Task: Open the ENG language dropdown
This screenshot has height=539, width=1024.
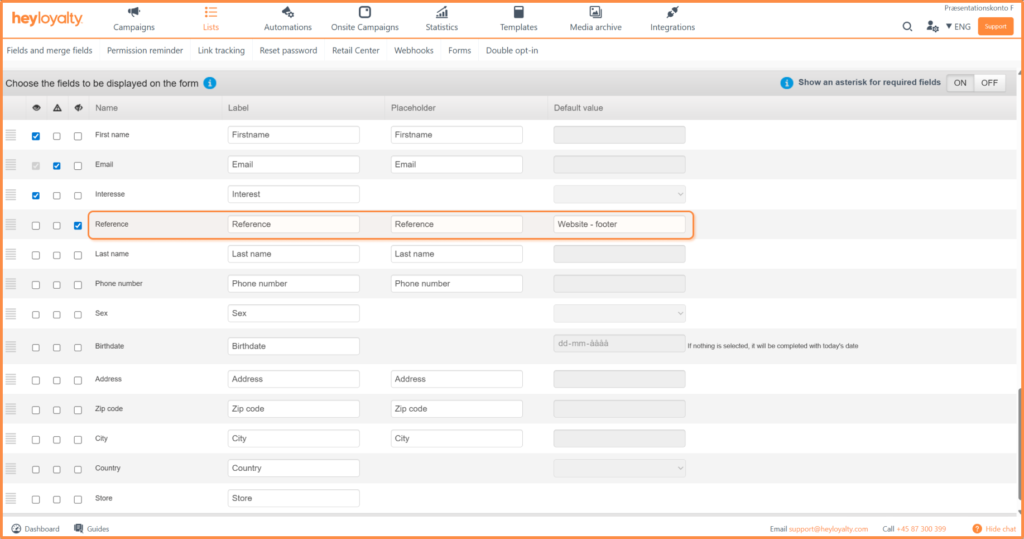Action: (958, 27)
